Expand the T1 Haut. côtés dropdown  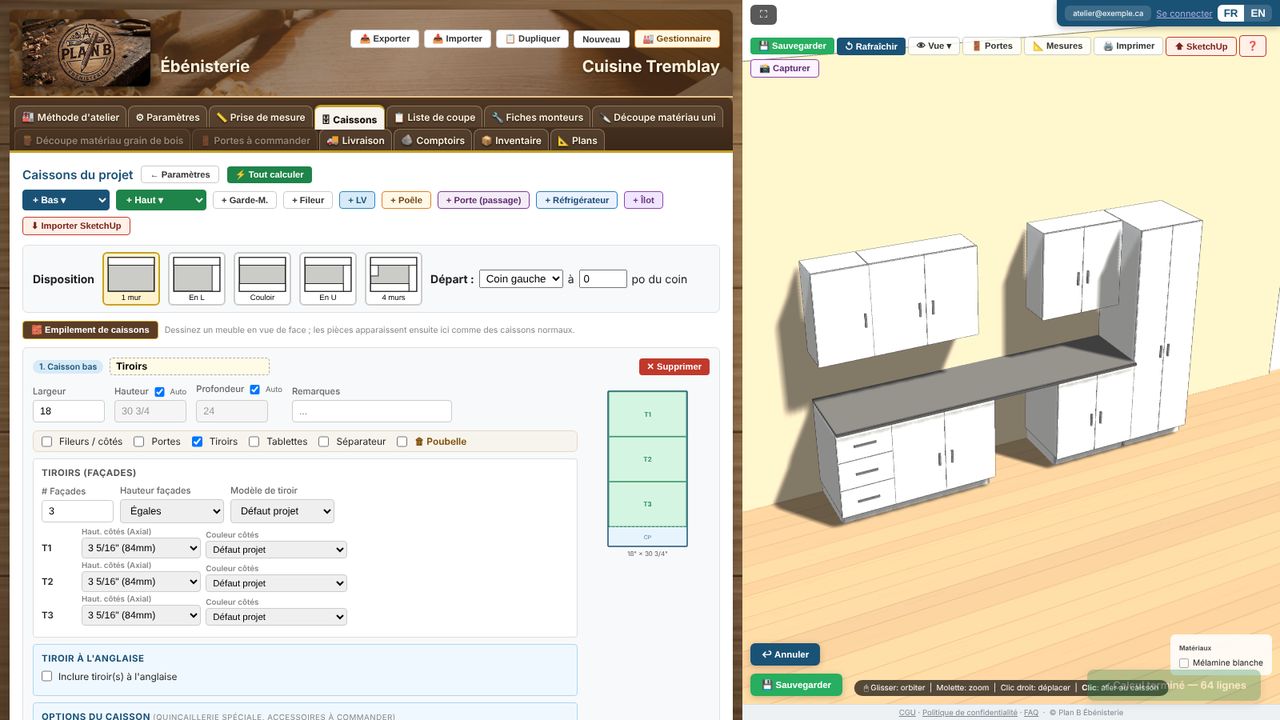click(141, 548)
